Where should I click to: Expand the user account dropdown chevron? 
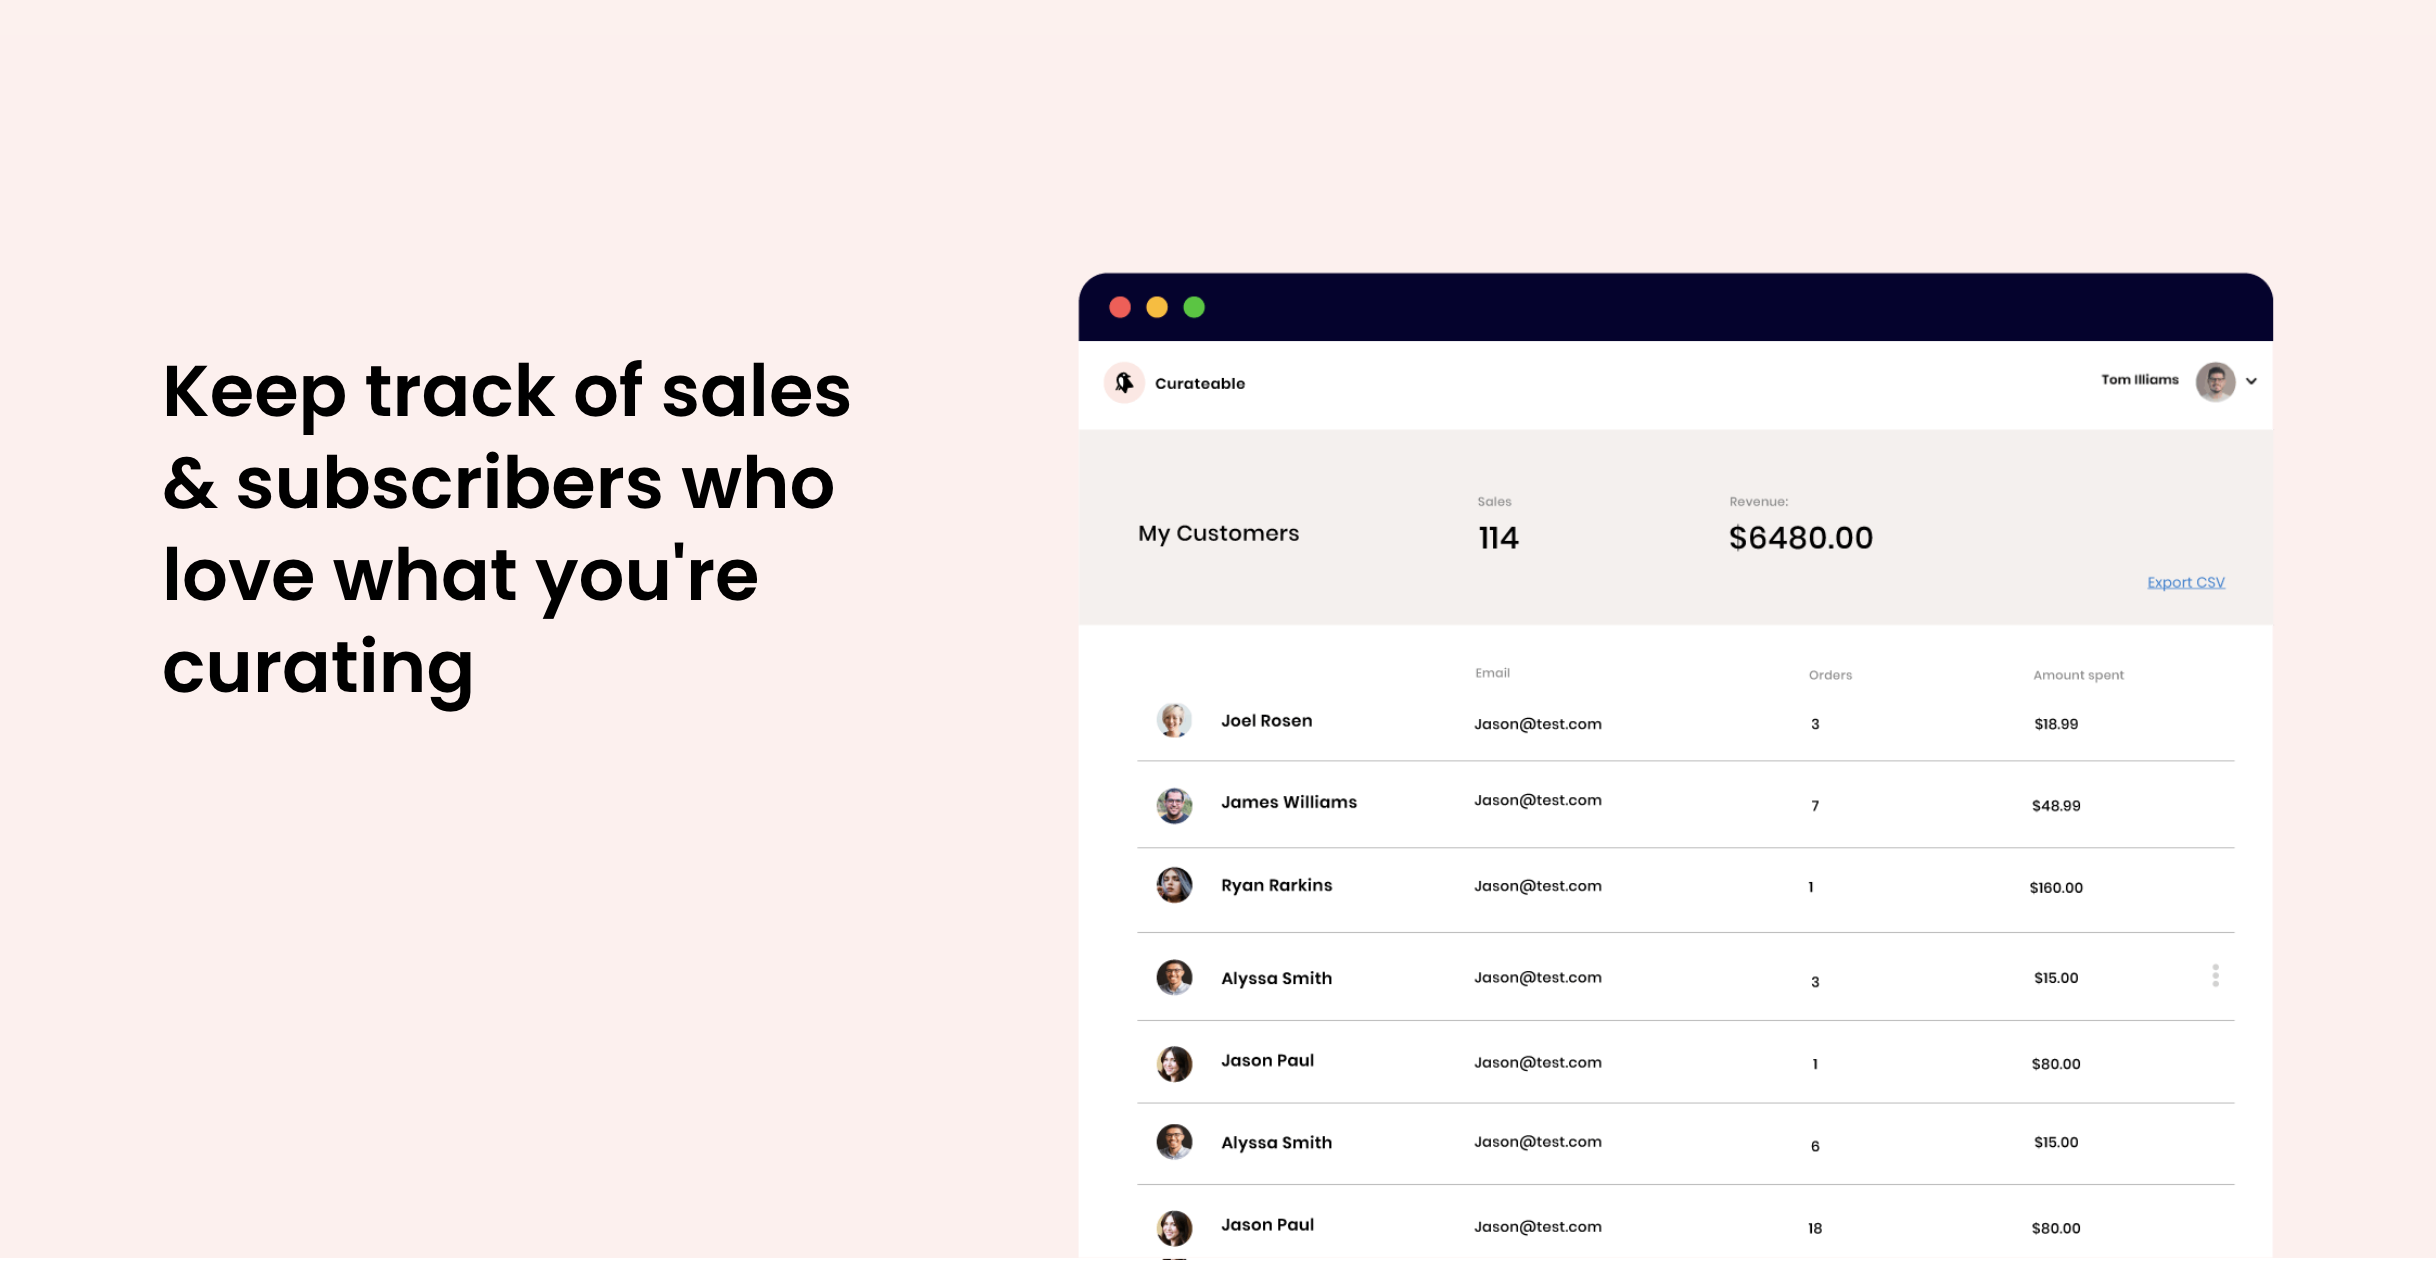[2251, 381]
